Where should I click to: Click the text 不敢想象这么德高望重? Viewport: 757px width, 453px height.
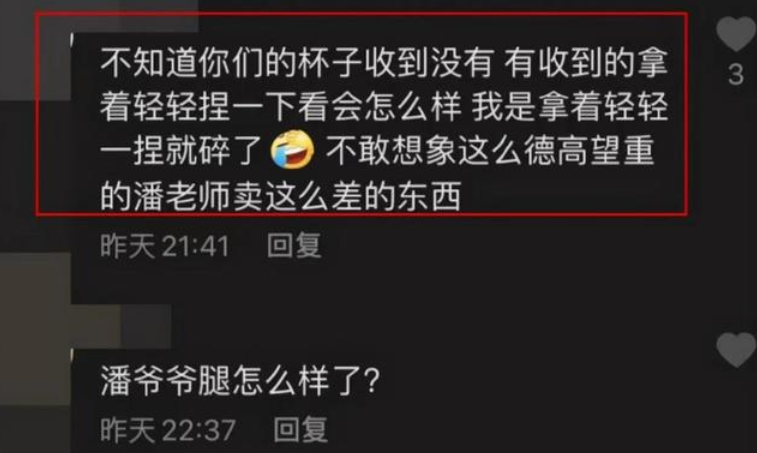[490, 151]
